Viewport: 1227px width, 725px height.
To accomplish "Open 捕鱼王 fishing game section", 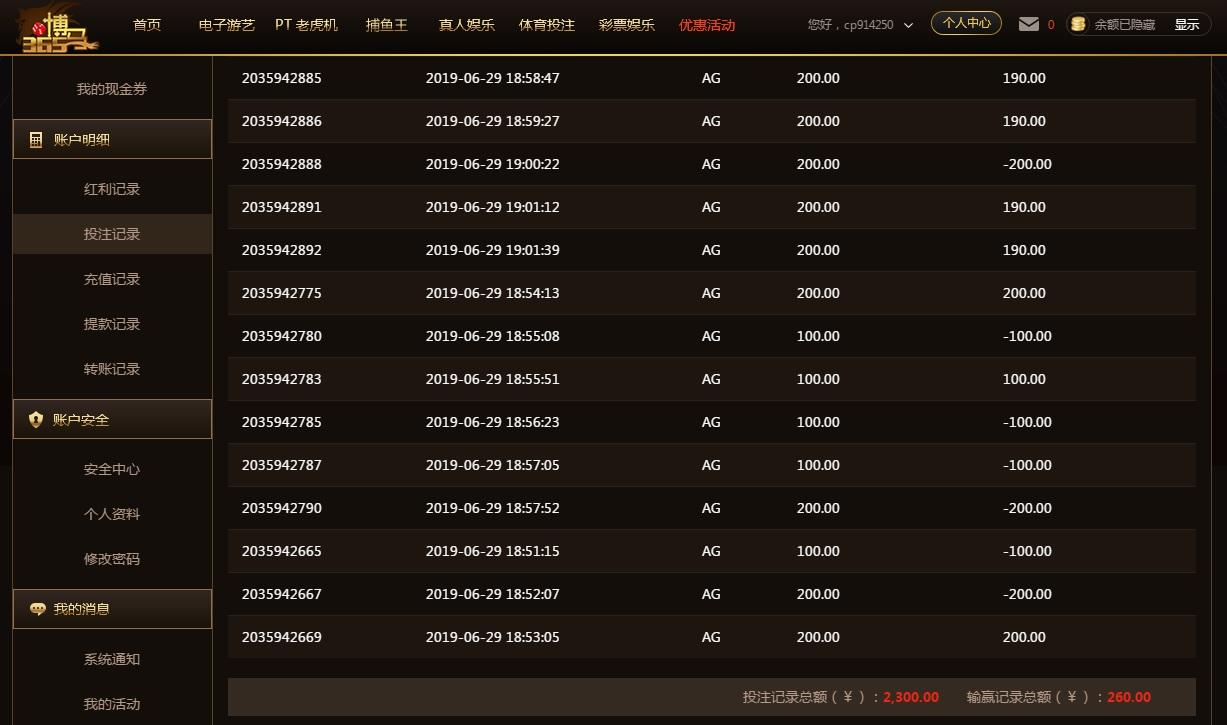I will pyautogui.click(x=387, y=24).
